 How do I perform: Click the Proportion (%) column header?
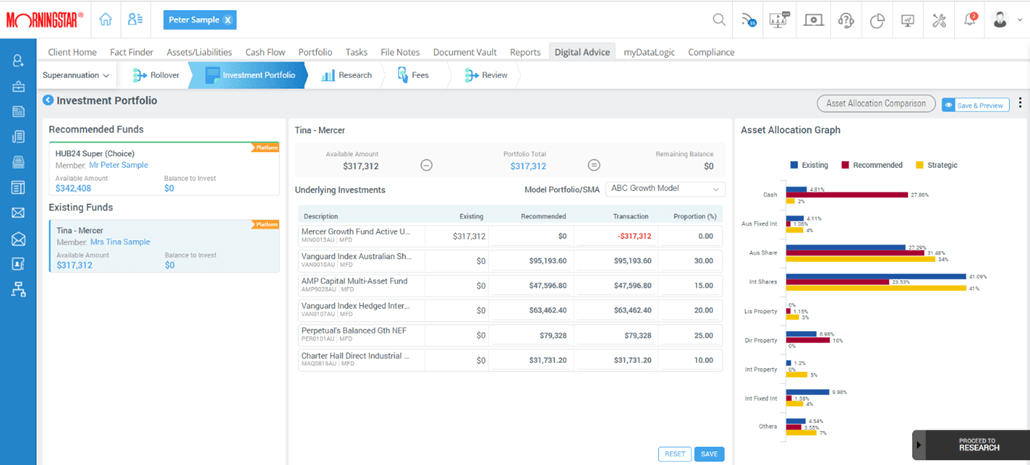tap(694, 215)
